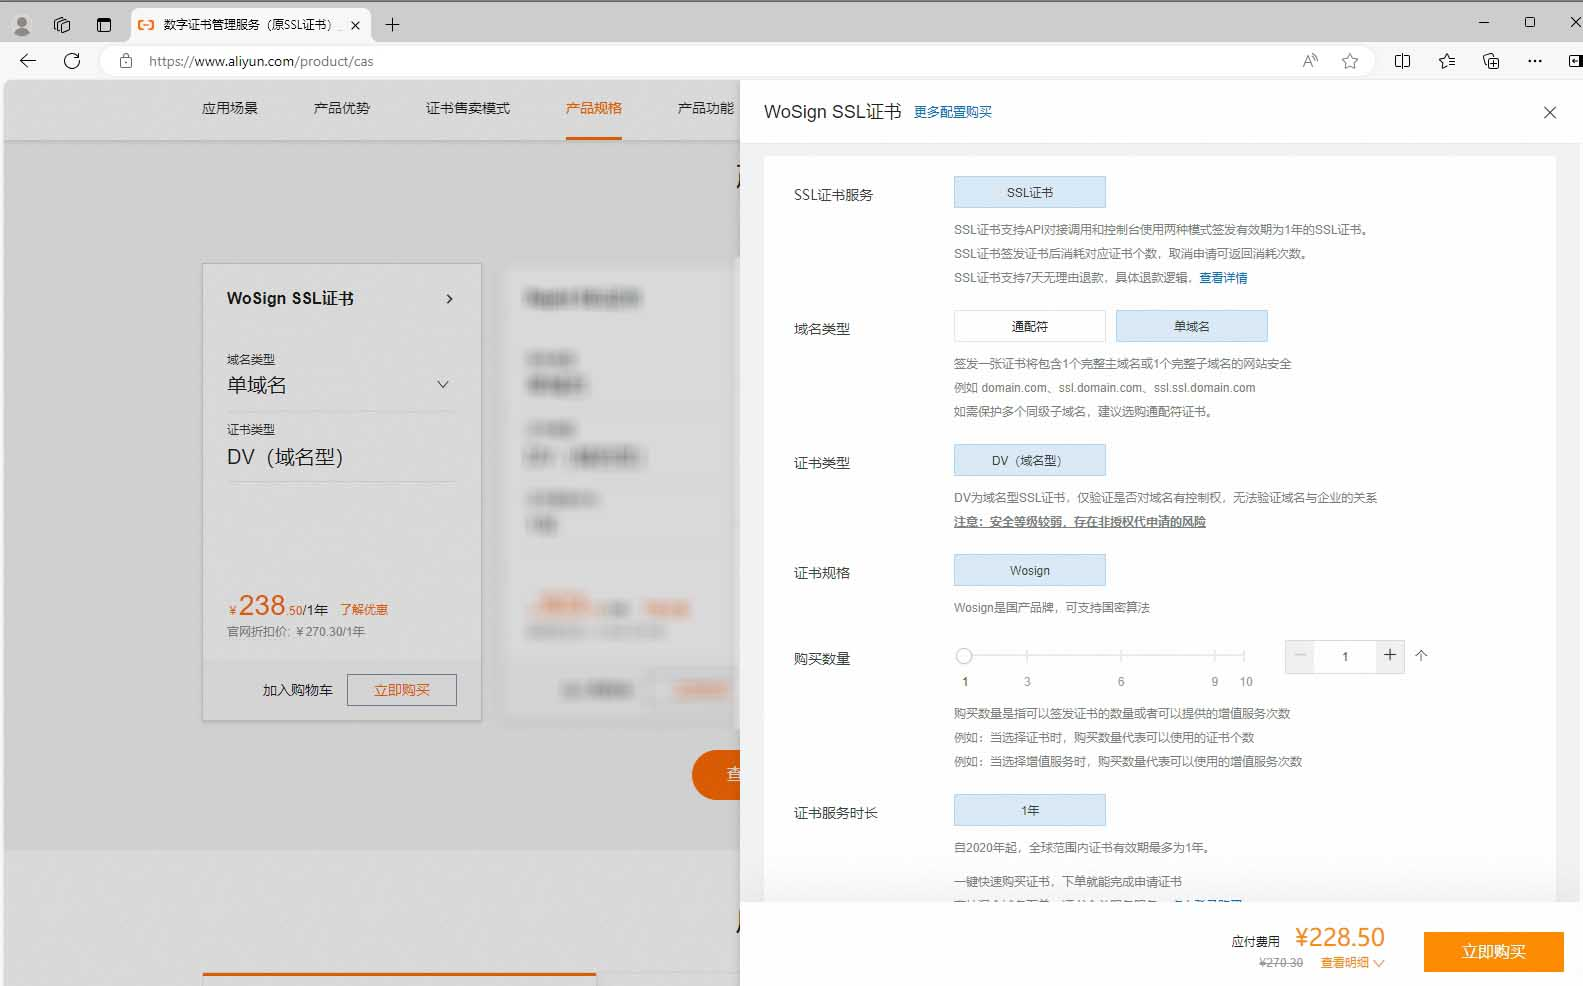This screenshot has width=1583, height=986.
Task: Increase purchase quantity with plus button
Action: tap(1390, 656)
